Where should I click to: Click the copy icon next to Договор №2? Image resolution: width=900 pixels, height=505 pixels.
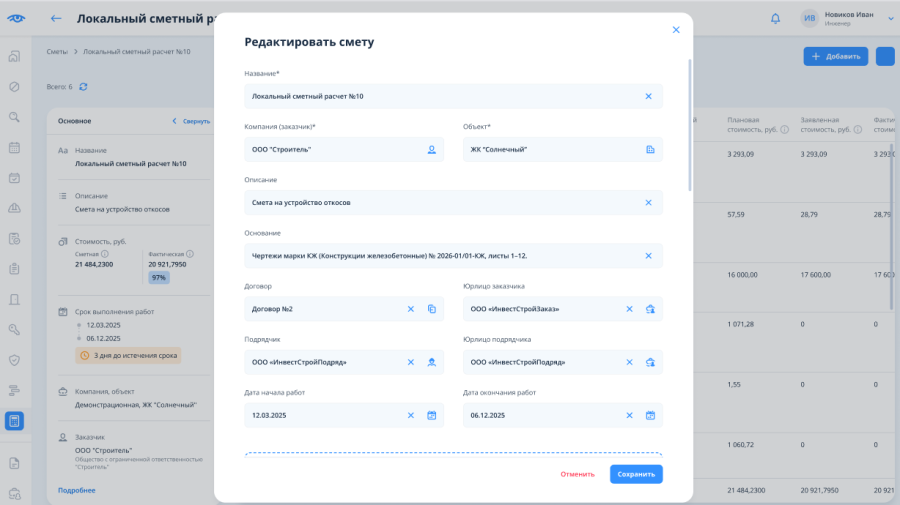pos(432,309)
